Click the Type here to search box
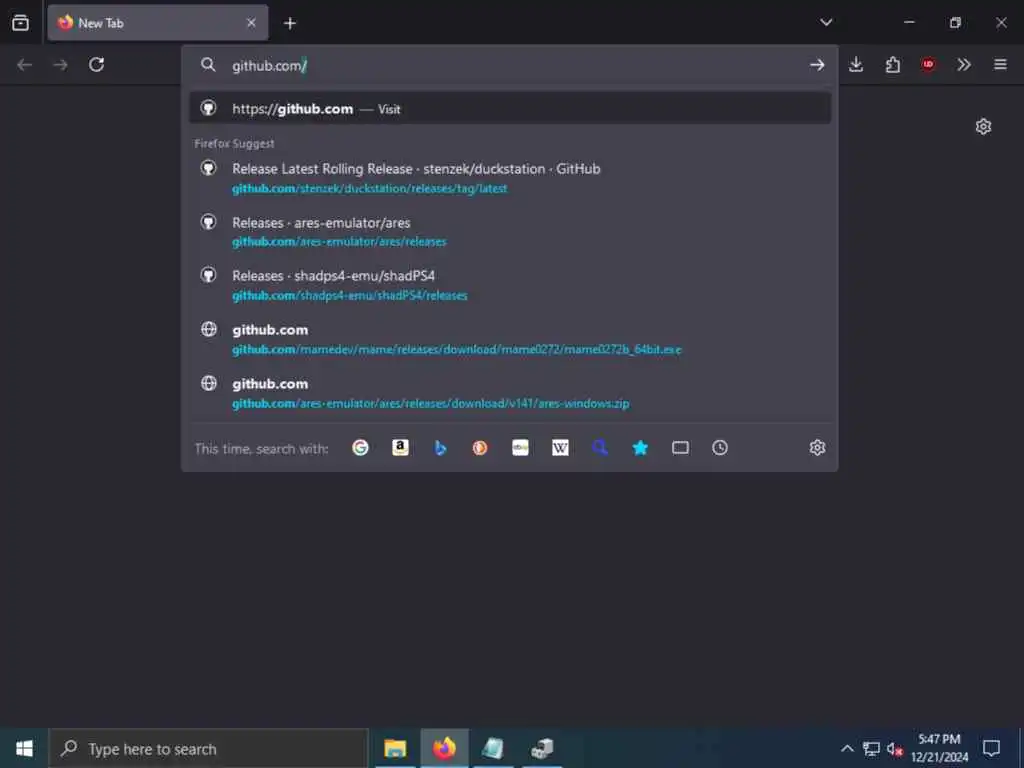 coord(209,748)
